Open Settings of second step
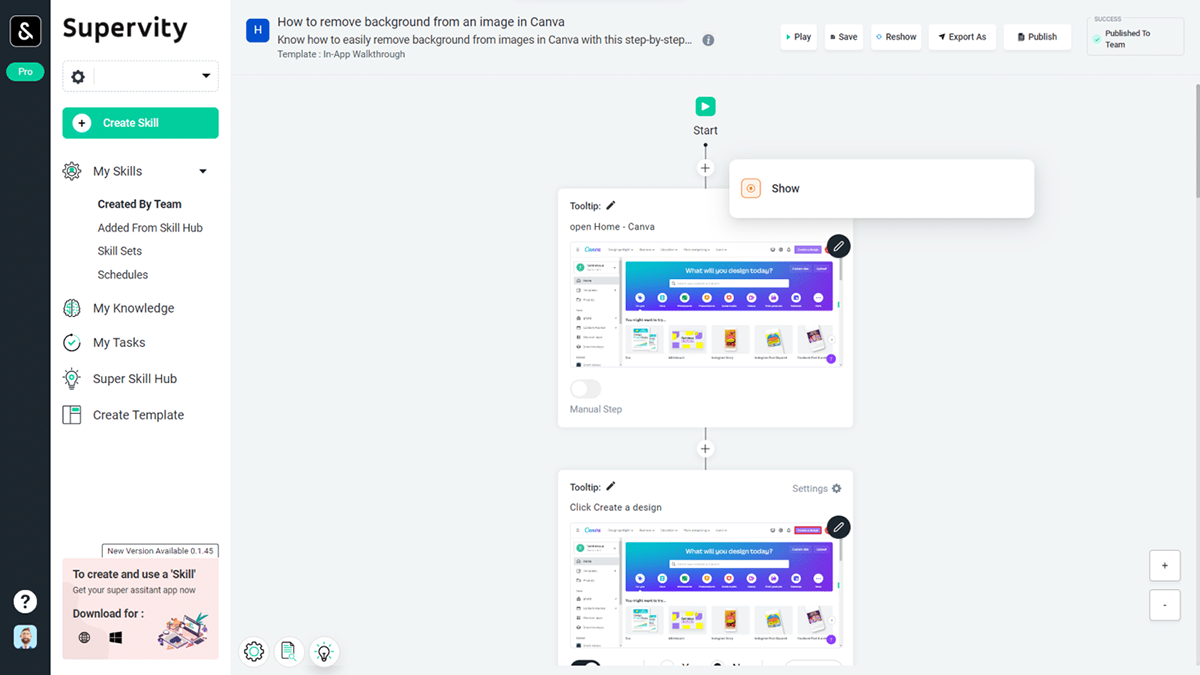Image resolution: width=1200 pixels, height=675 pixels. (x=817, y=489)
